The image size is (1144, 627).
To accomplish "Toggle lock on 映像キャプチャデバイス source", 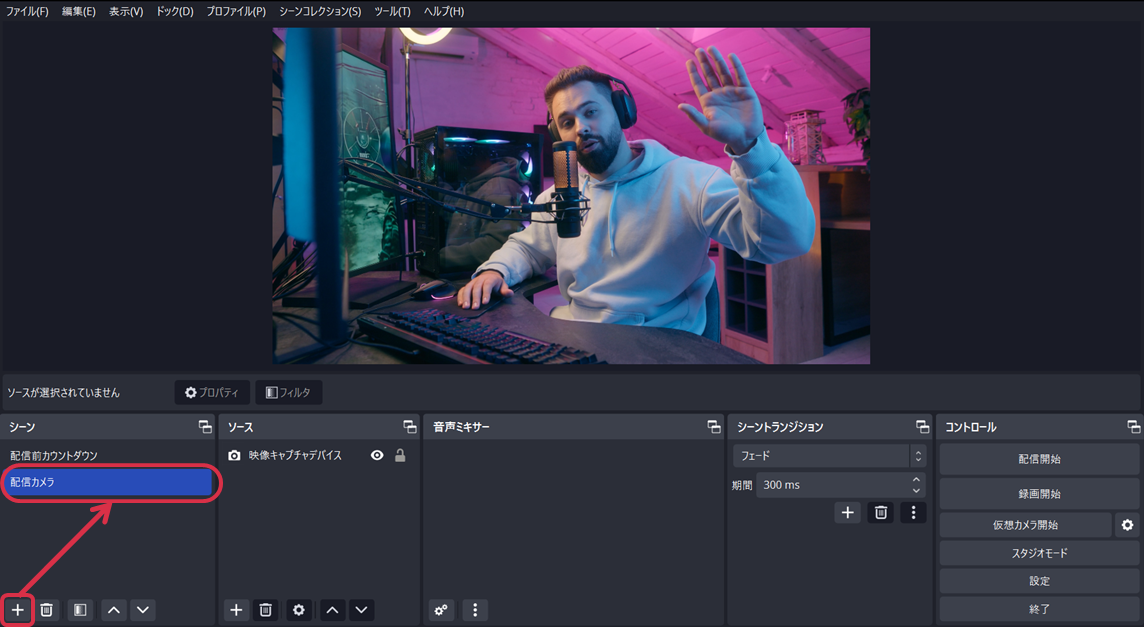I will 400,455.
